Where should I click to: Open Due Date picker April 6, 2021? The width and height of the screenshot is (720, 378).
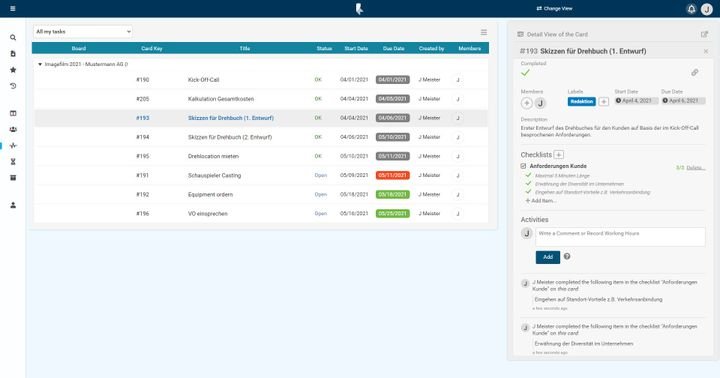(x=683, y=101)
